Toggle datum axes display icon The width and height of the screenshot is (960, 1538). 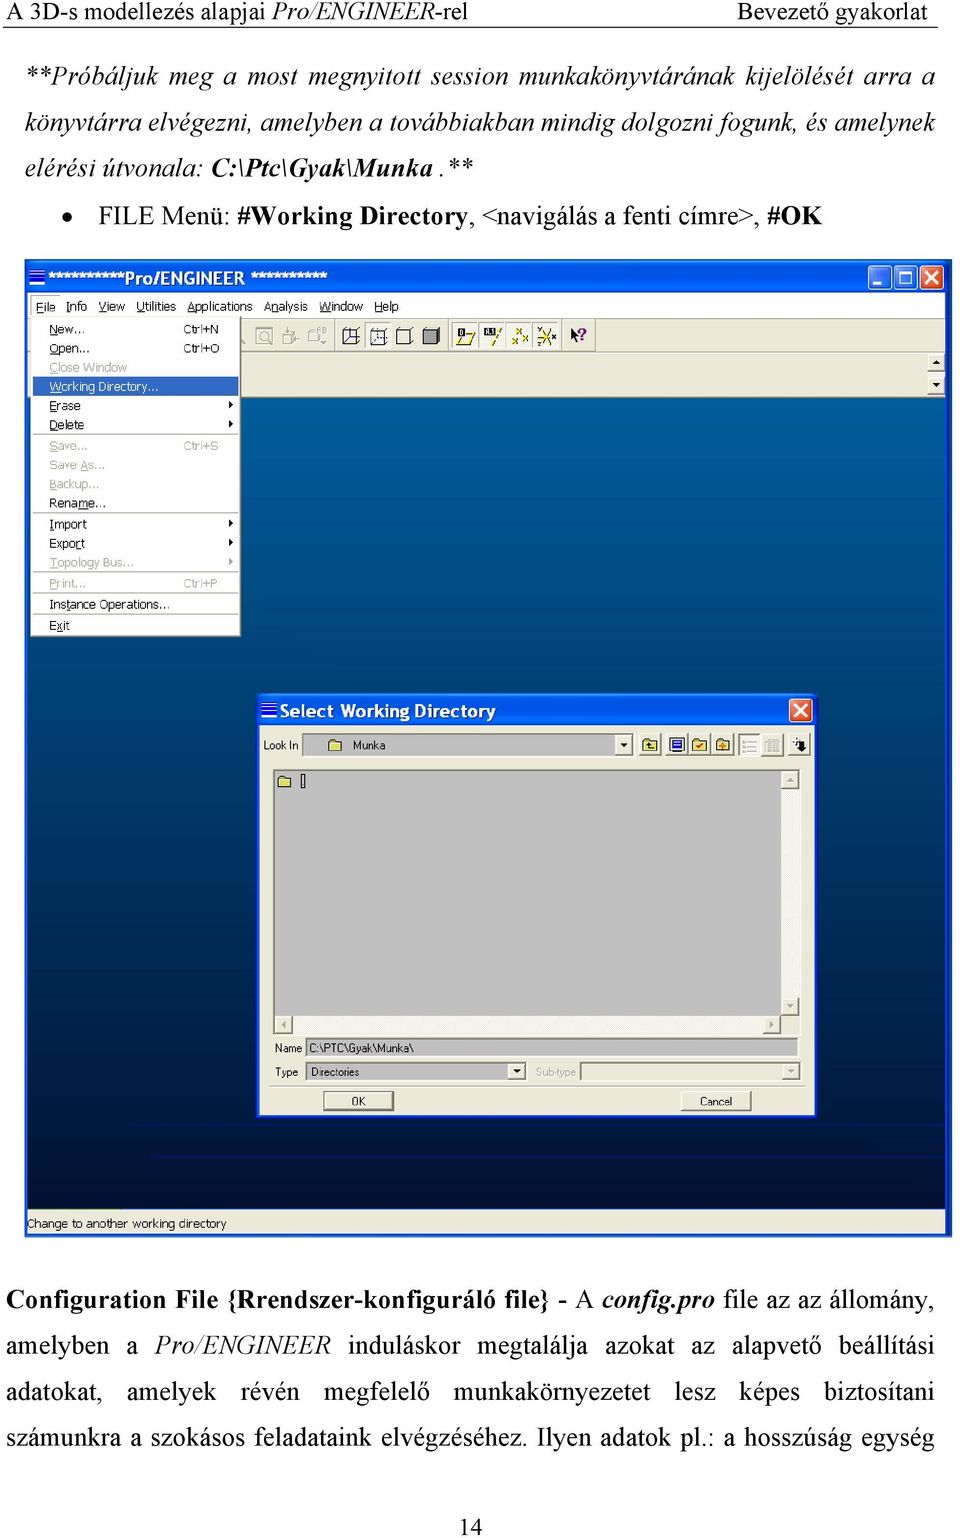[x=492, y=336]
